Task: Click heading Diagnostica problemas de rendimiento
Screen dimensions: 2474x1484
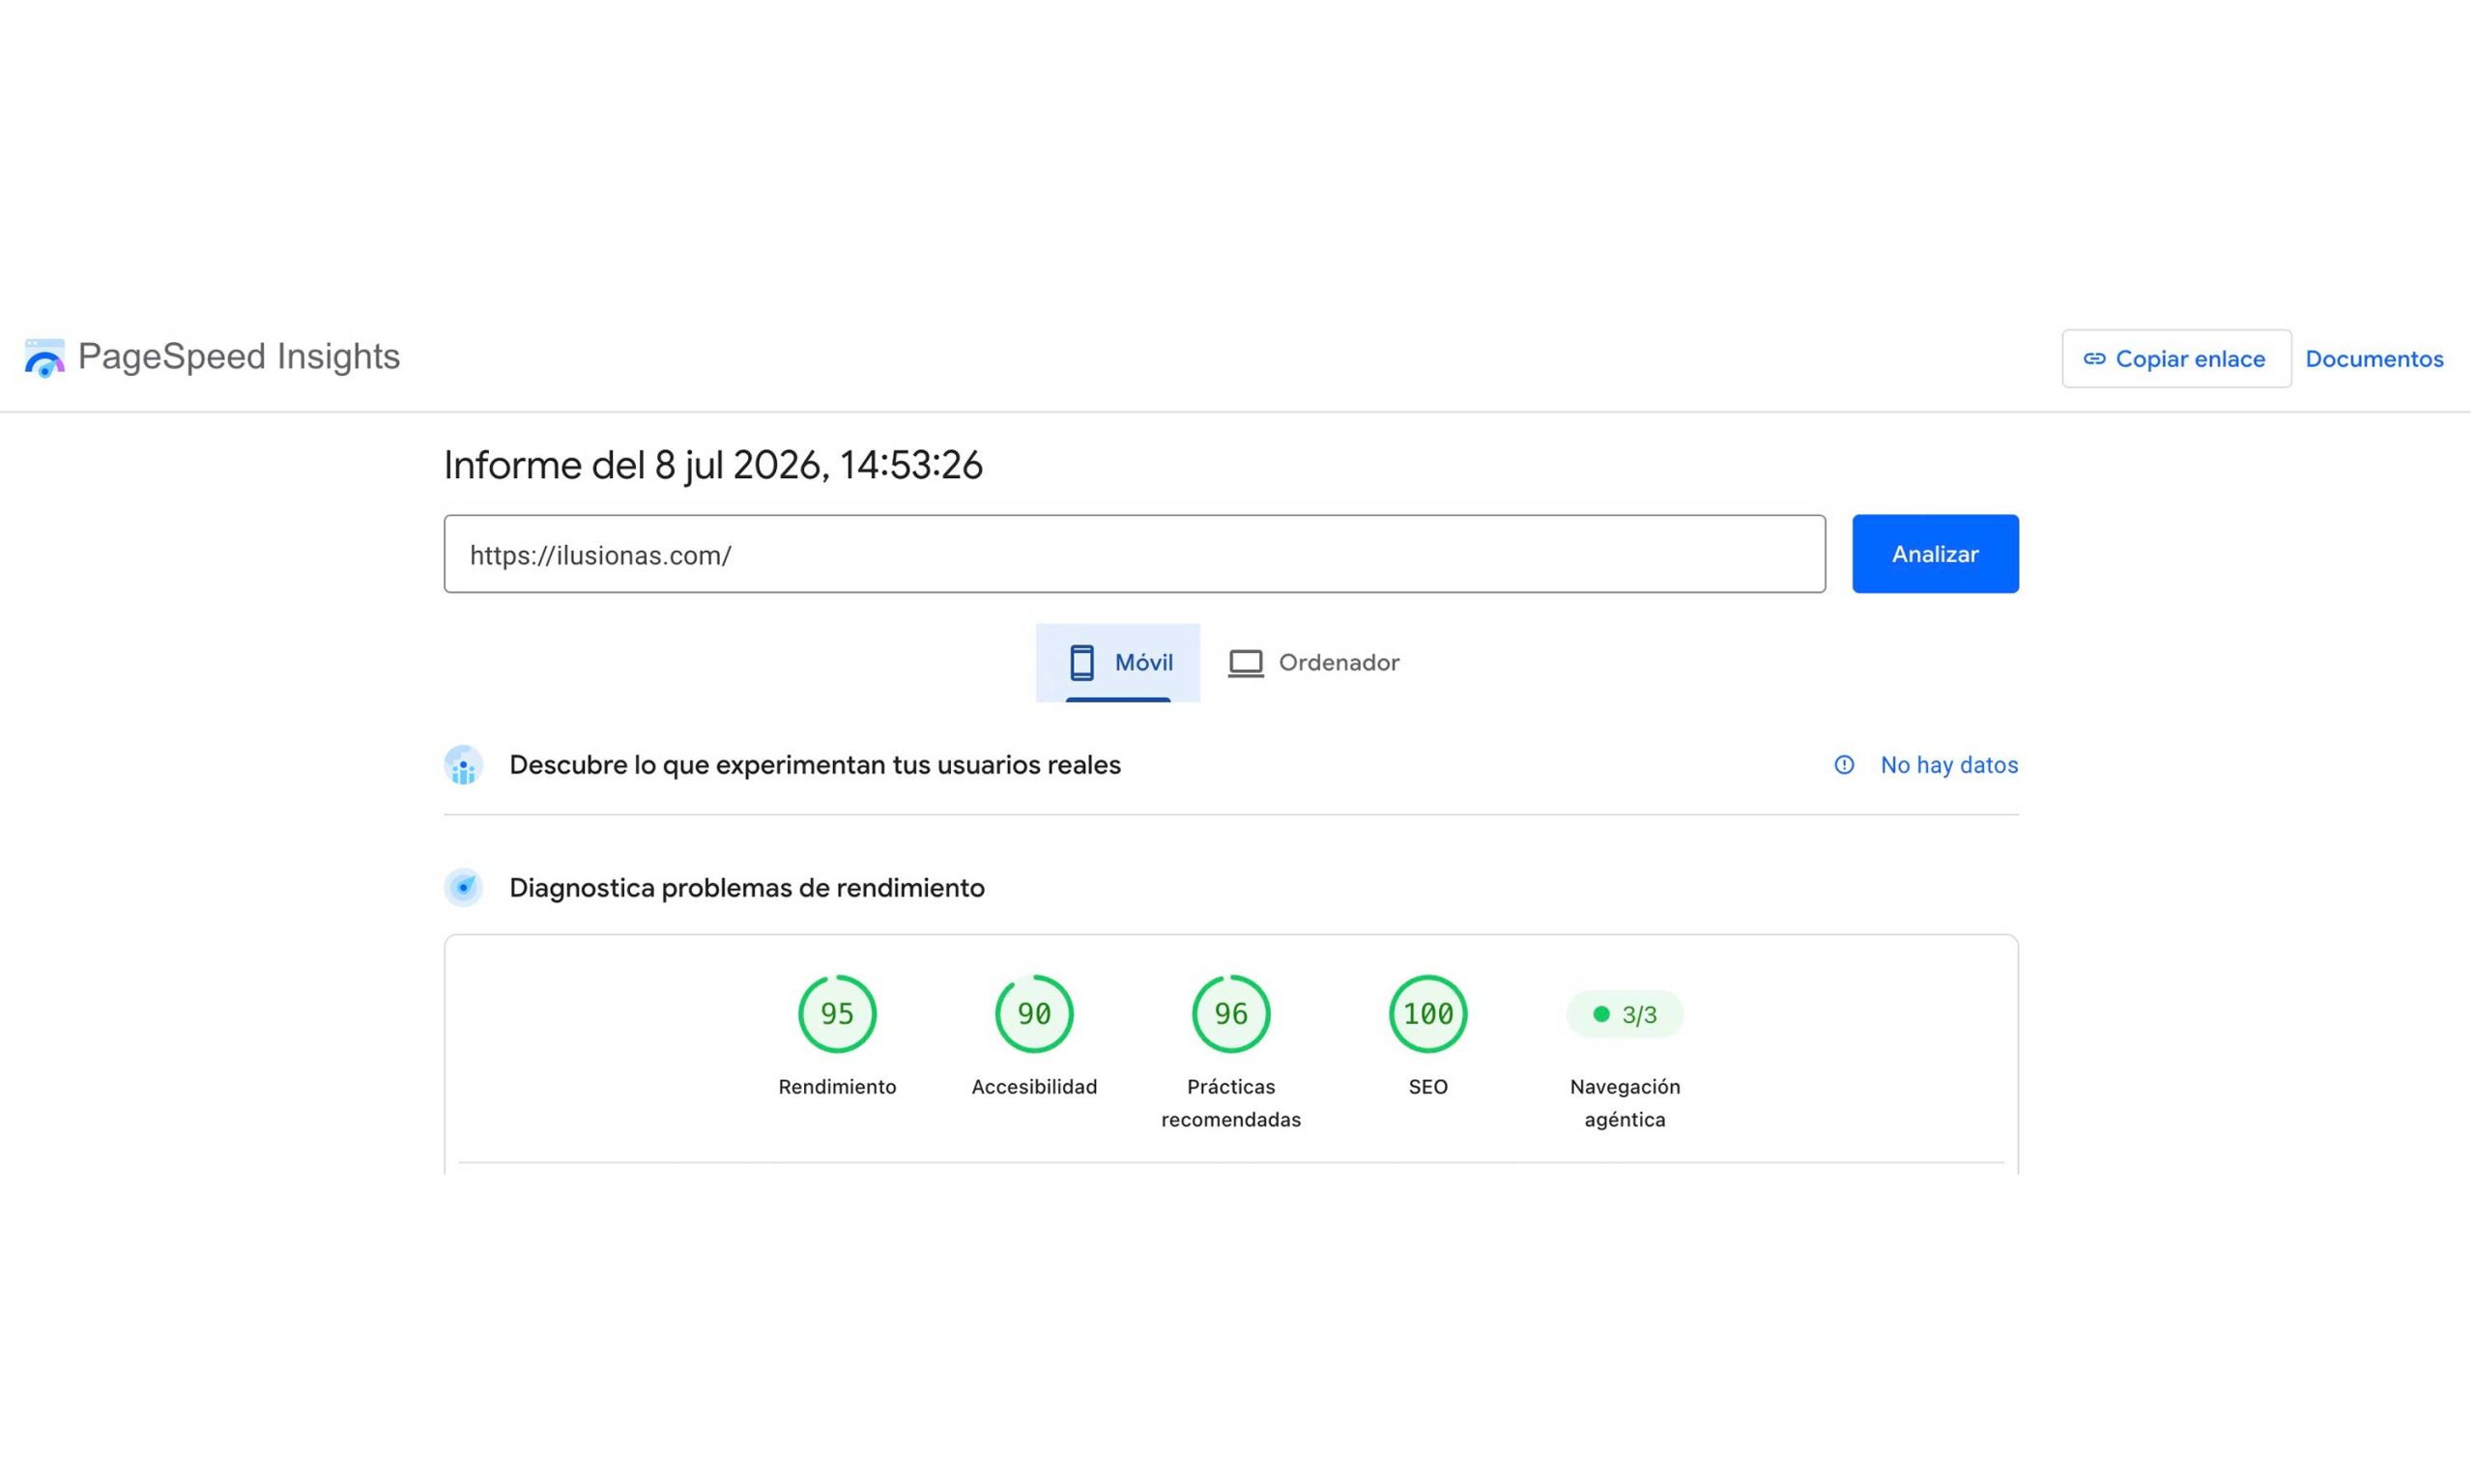Action: tap(748, 888)
